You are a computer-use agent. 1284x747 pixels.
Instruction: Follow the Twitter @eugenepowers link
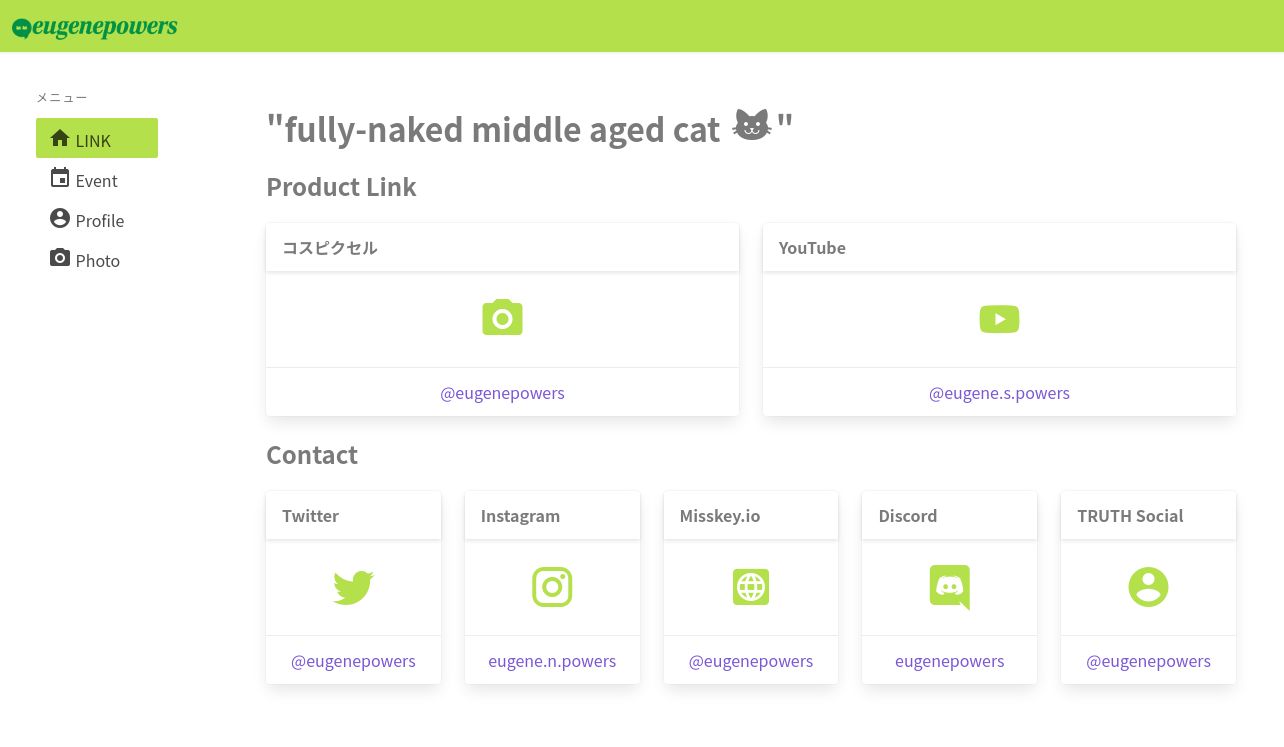[x=353, y=661]
